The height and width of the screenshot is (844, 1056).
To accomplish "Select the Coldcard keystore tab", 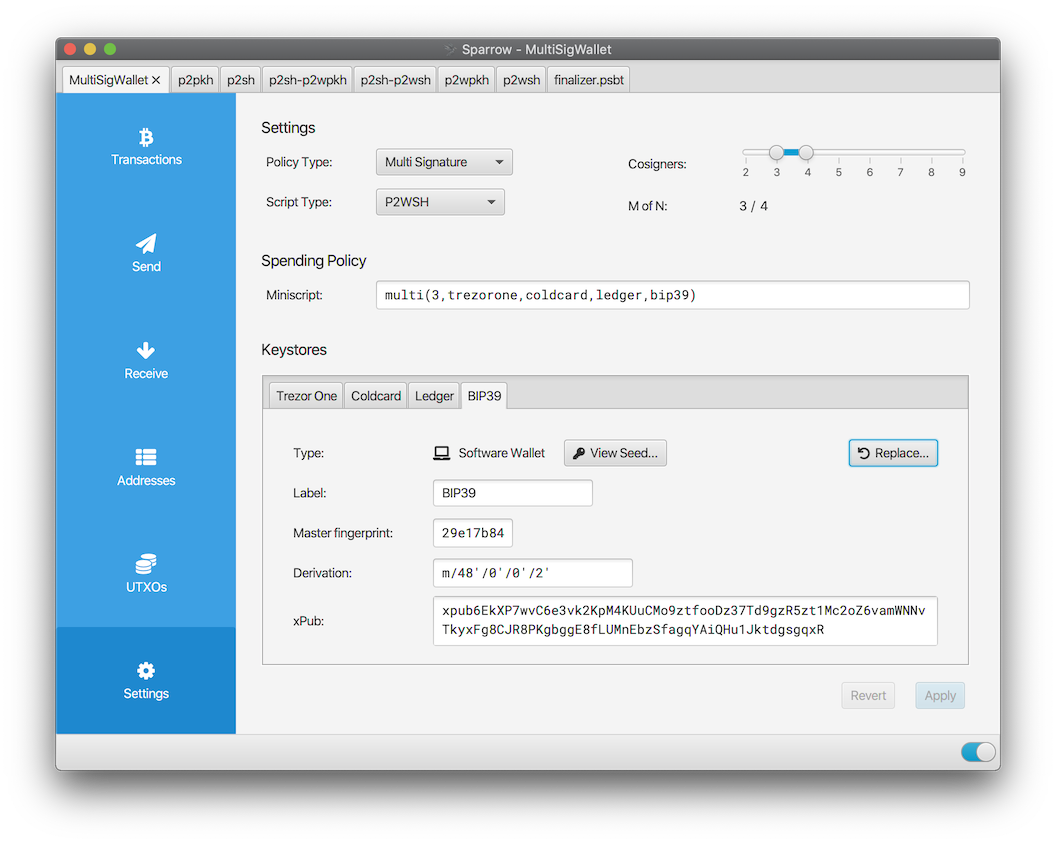I will pyautogui.click(x=376, y=396).
